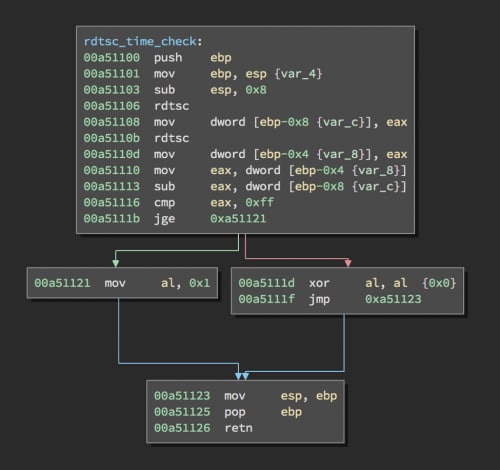The image size is (500, 470).
Task: Follow the jge target 0xa51121
Action: 238,219
